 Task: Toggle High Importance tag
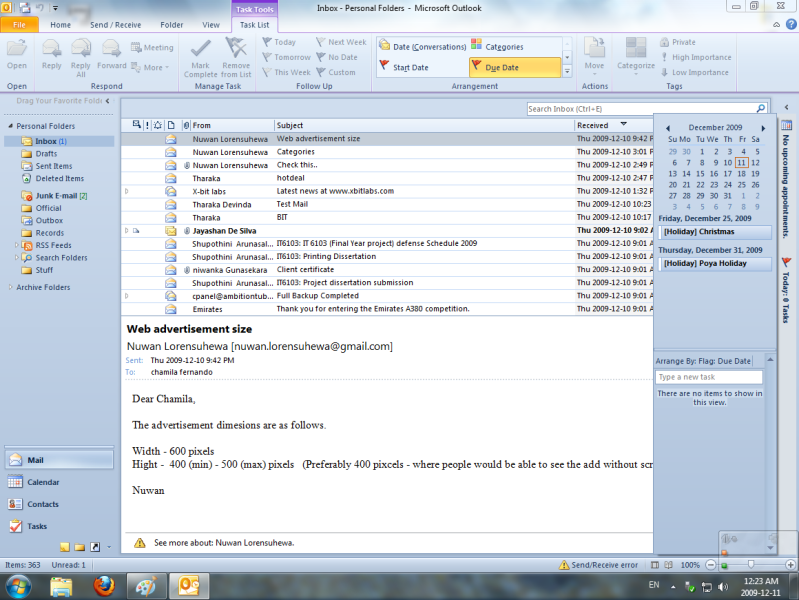696,57
